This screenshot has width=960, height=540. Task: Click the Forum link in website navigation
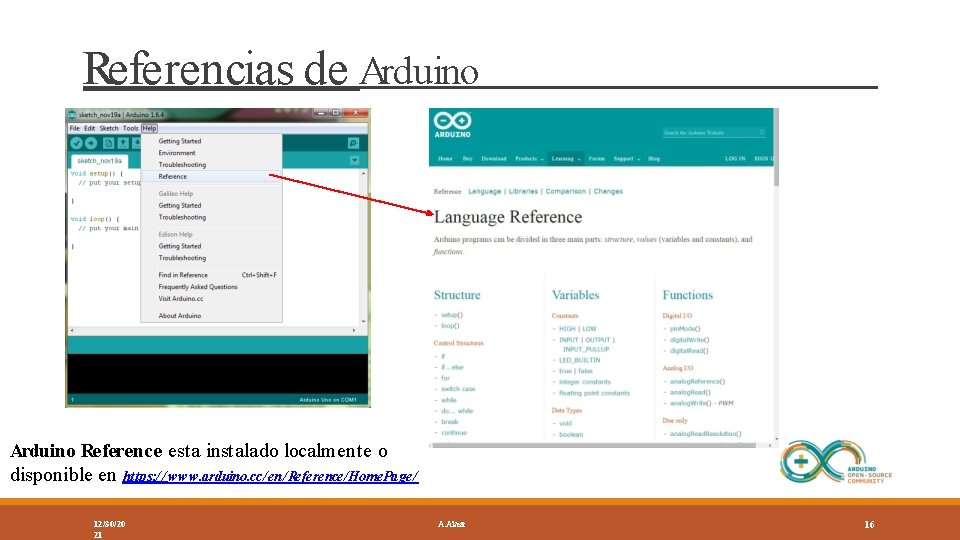pyautogui.click(x=597, y=159)
